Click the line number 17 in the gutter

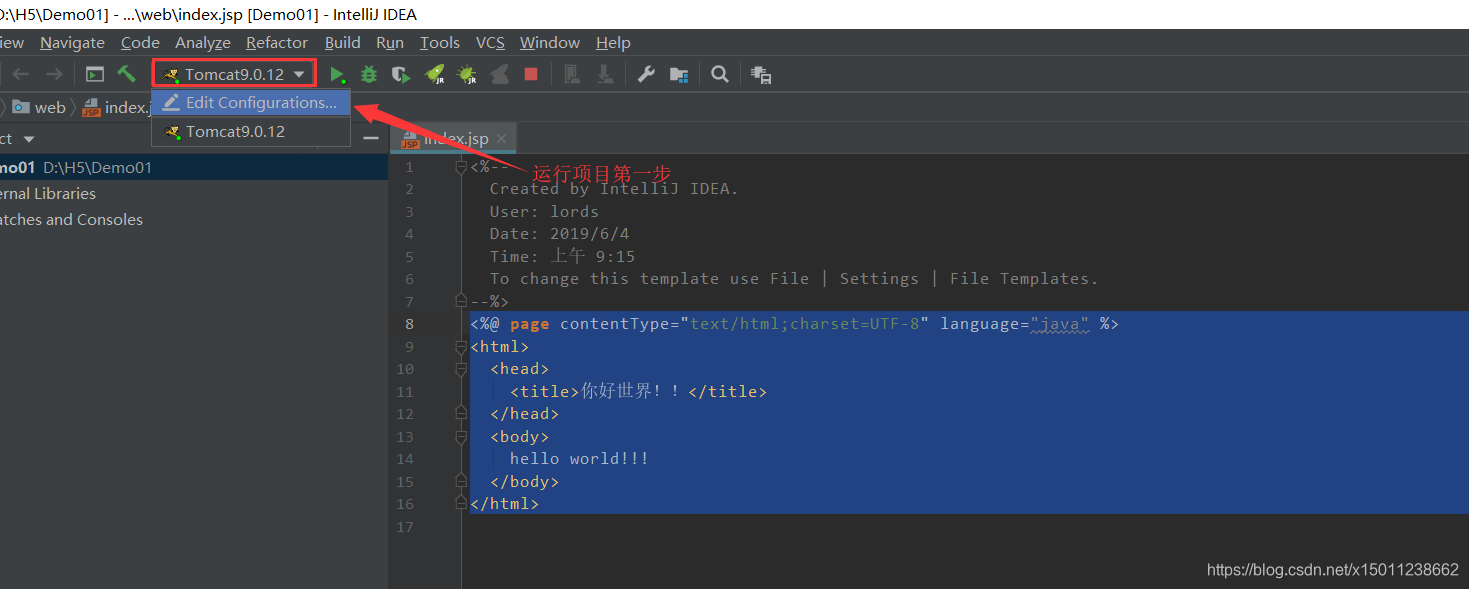405,527
